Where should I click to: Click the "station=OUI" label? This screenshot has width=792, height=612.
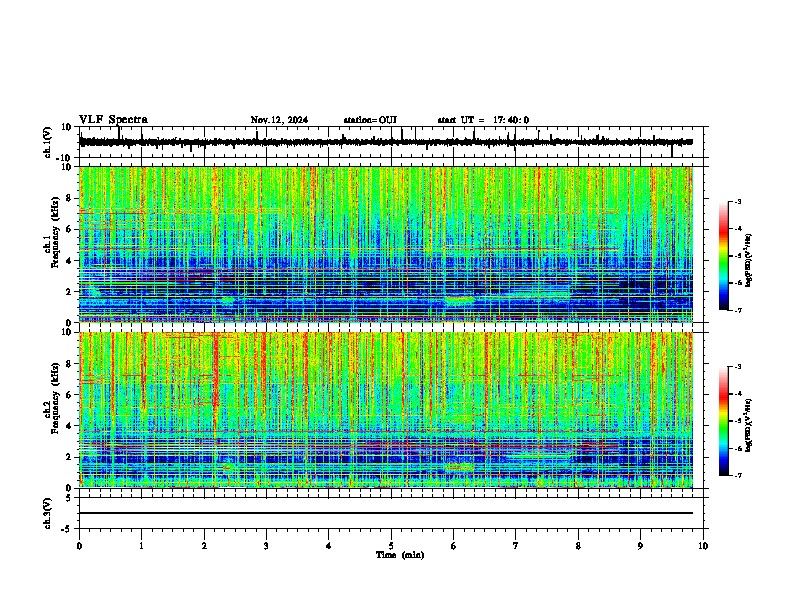coord(370,120)
